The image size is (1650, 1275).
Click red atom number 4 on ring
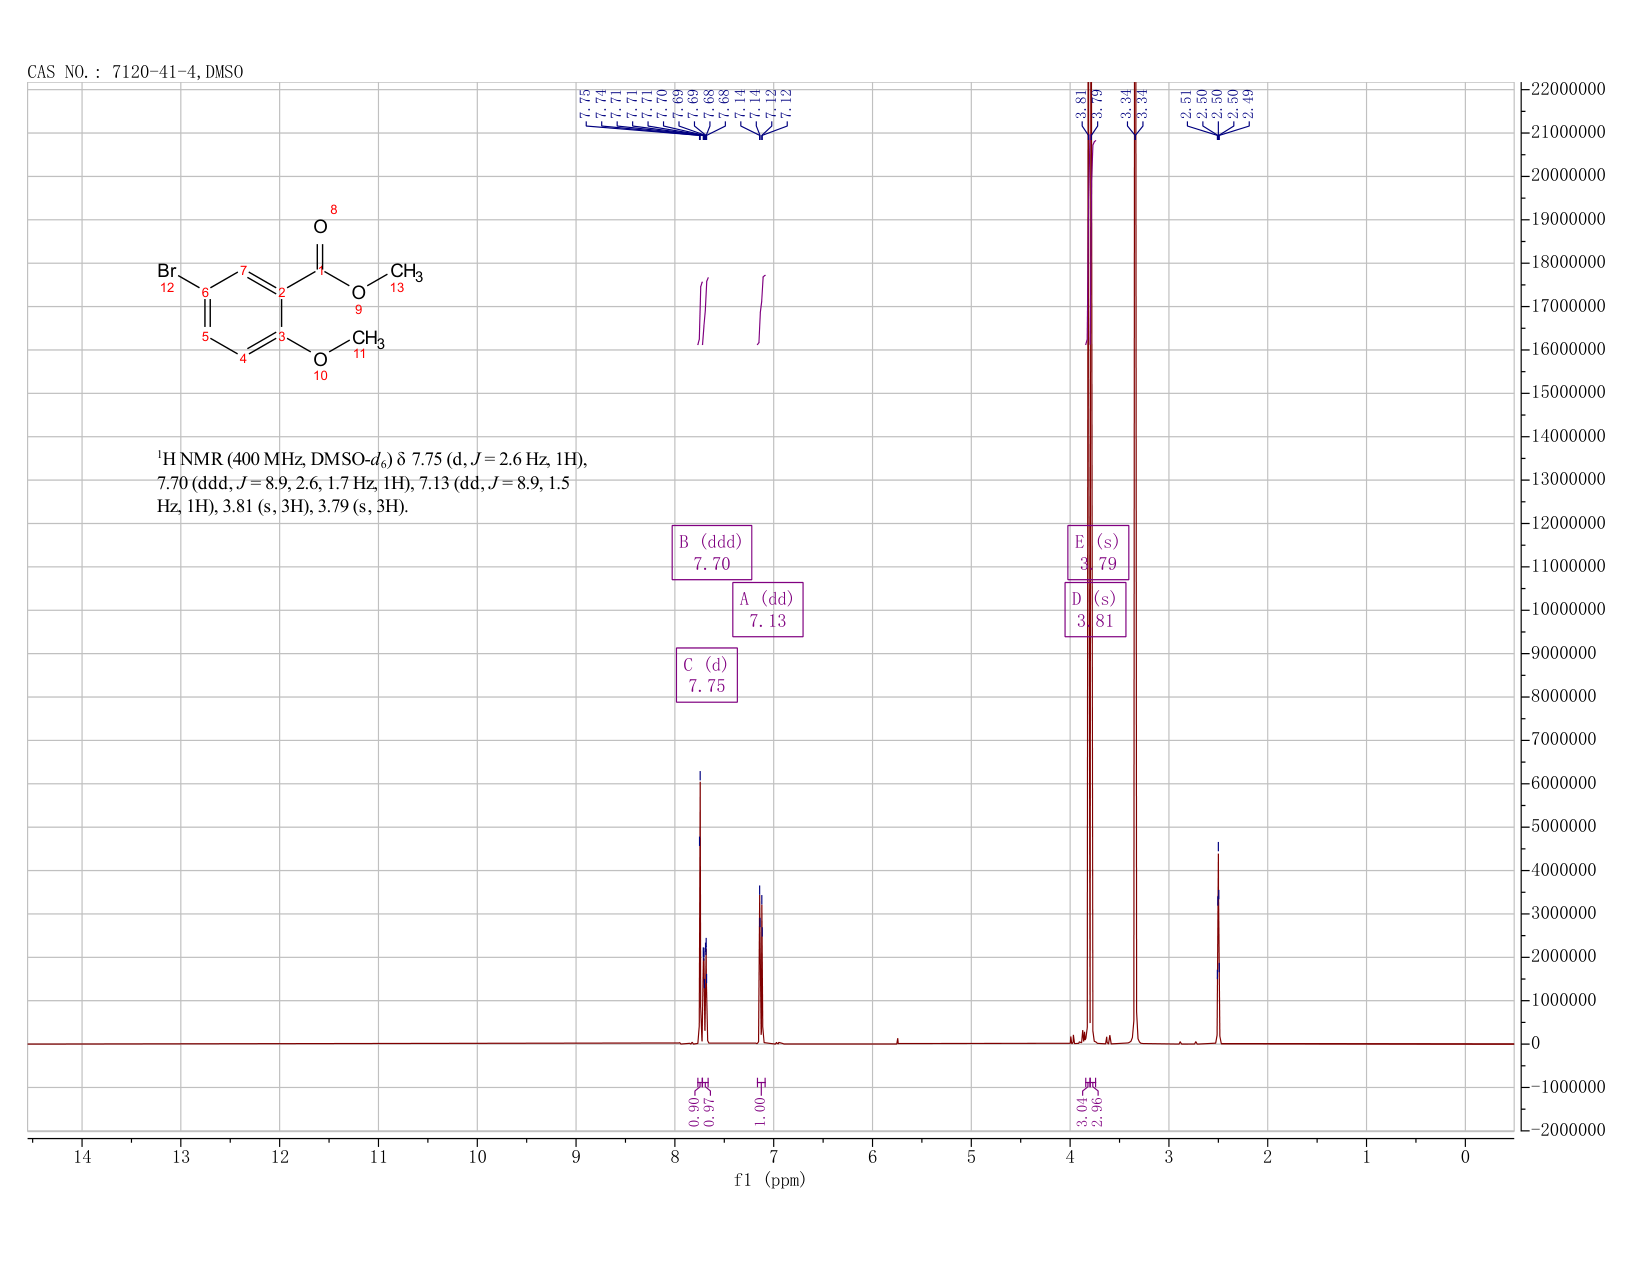(243, 359)
